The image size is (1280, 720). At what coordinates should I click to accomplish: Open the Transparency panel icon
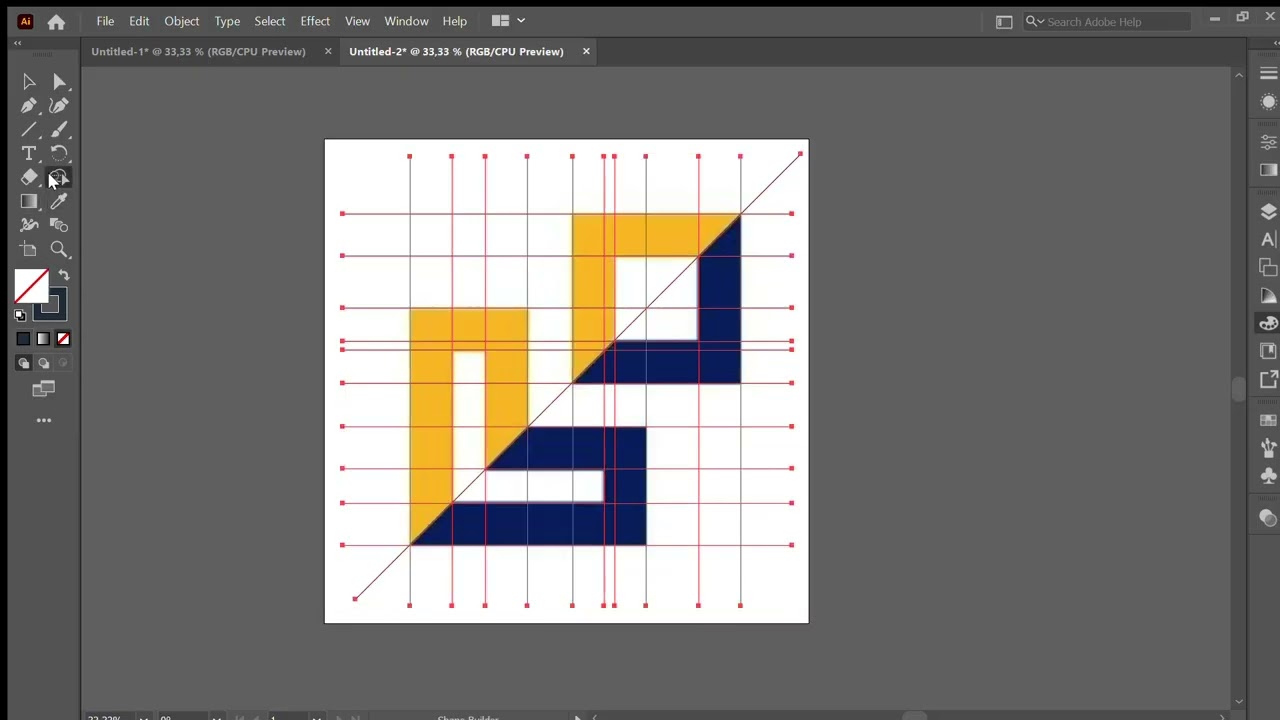click(x=1269, y=518)
